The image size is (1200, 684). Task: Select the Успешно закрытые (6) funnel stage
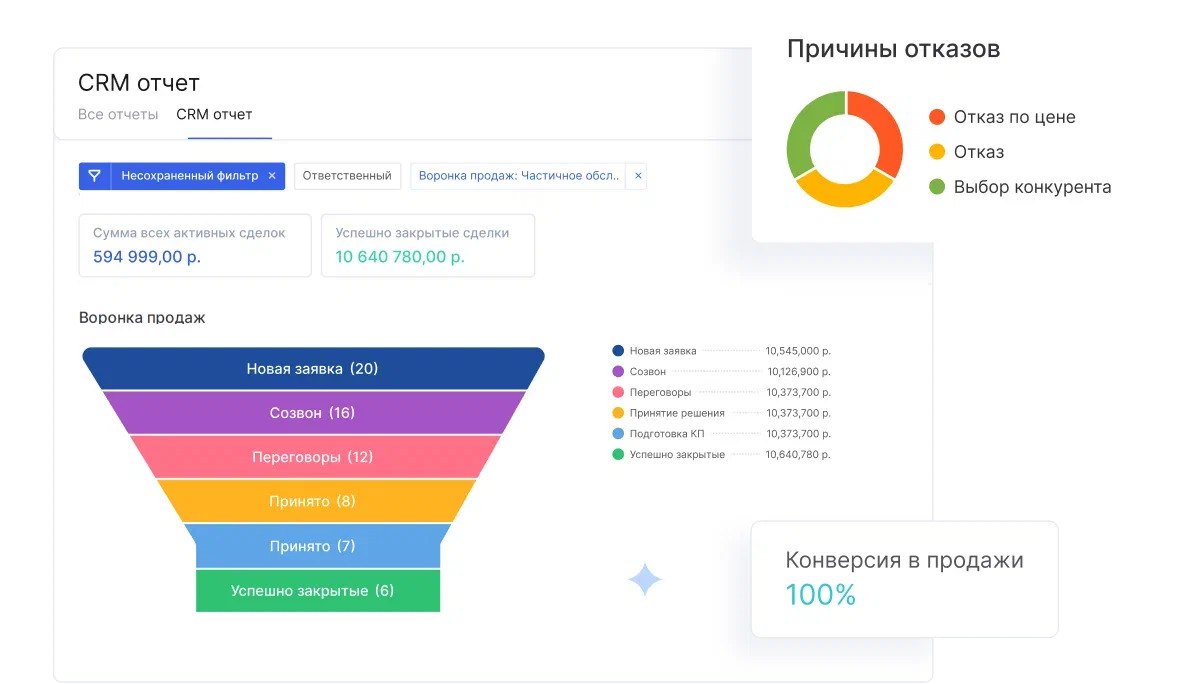(312, 591)
